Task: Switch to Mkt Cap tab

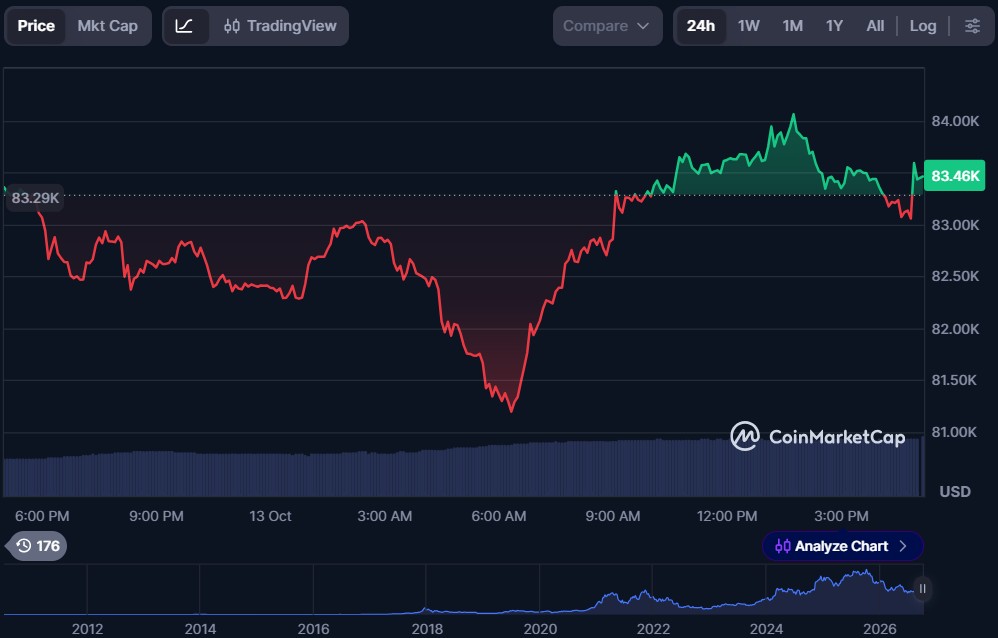Action: [108, 26]
